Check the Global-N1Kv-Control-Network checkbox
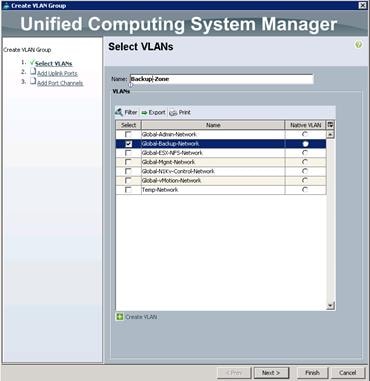 point(128,171)
